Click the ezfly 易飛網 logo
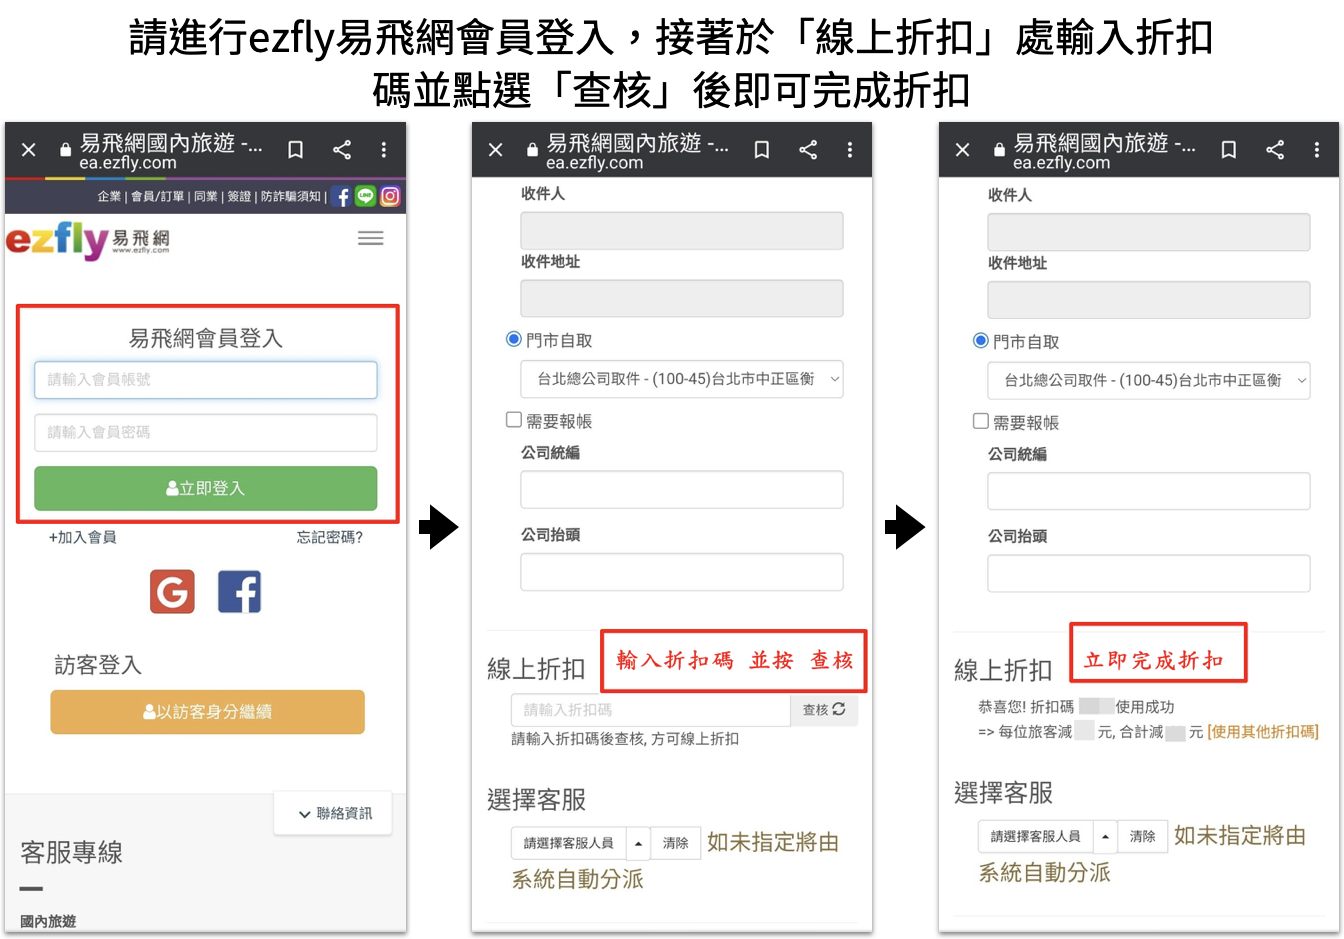This screenshot has height=939, width=1344. point(88,240)
